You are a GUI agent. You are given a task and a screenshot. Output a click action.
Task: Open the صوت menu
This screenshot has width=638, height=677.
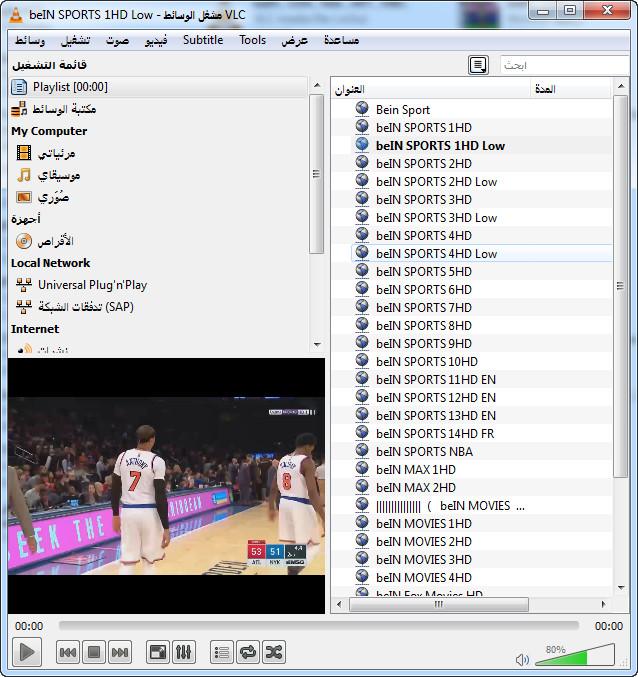(117, 40)
